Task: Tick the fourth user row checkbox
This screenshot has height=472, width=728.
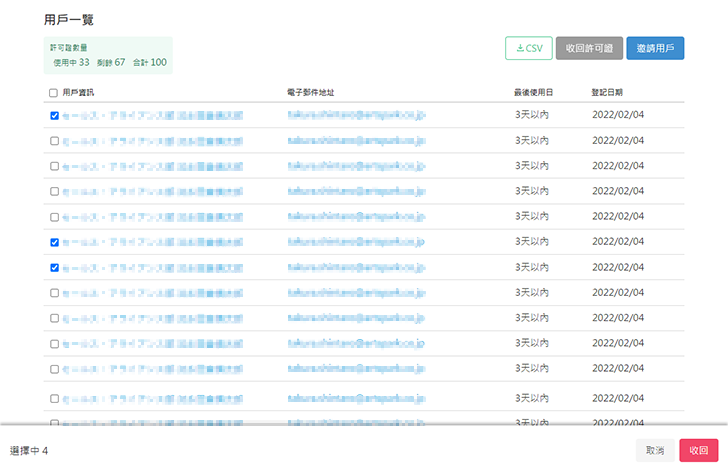Action: [54, 191]
